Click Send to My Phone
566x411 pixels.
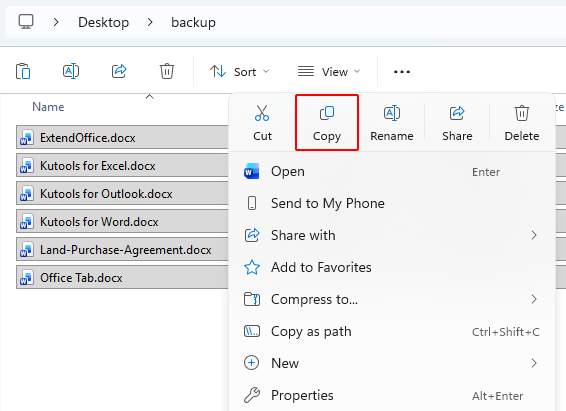[392, 203]
